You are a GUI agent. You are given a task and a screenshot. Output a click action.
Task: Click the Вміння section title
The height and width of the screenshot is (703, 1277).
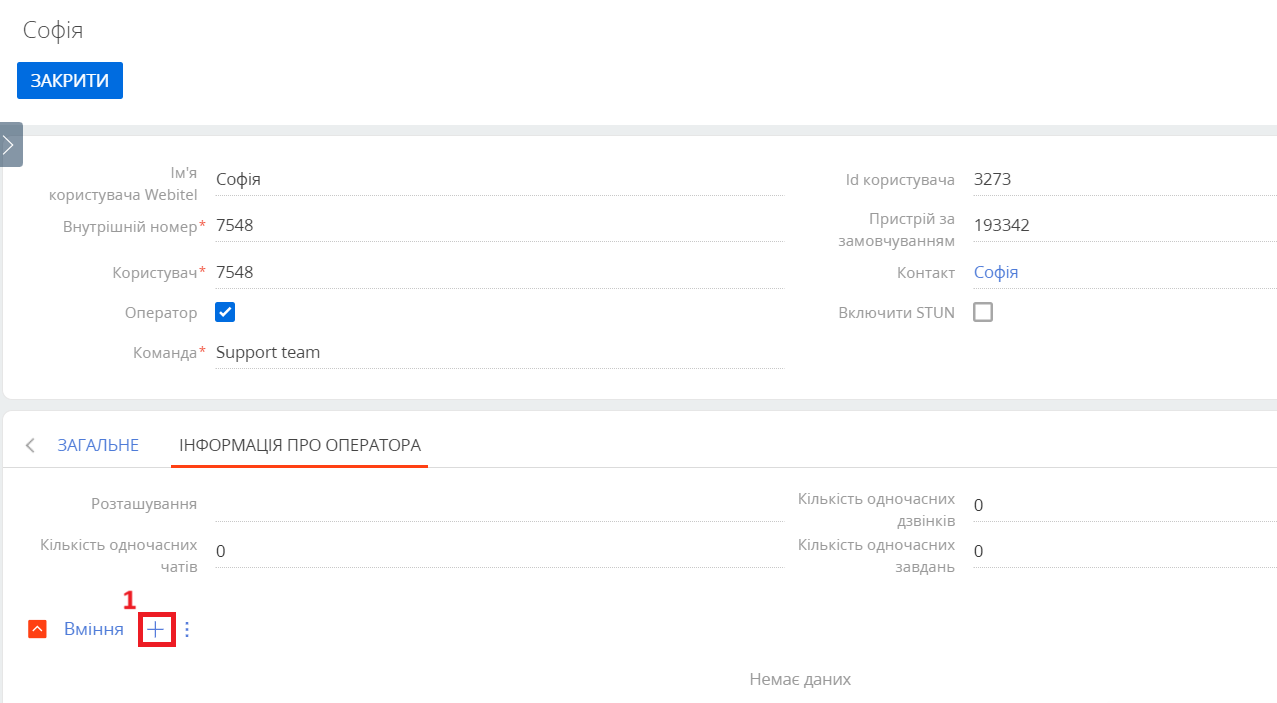tap(94, 630)
